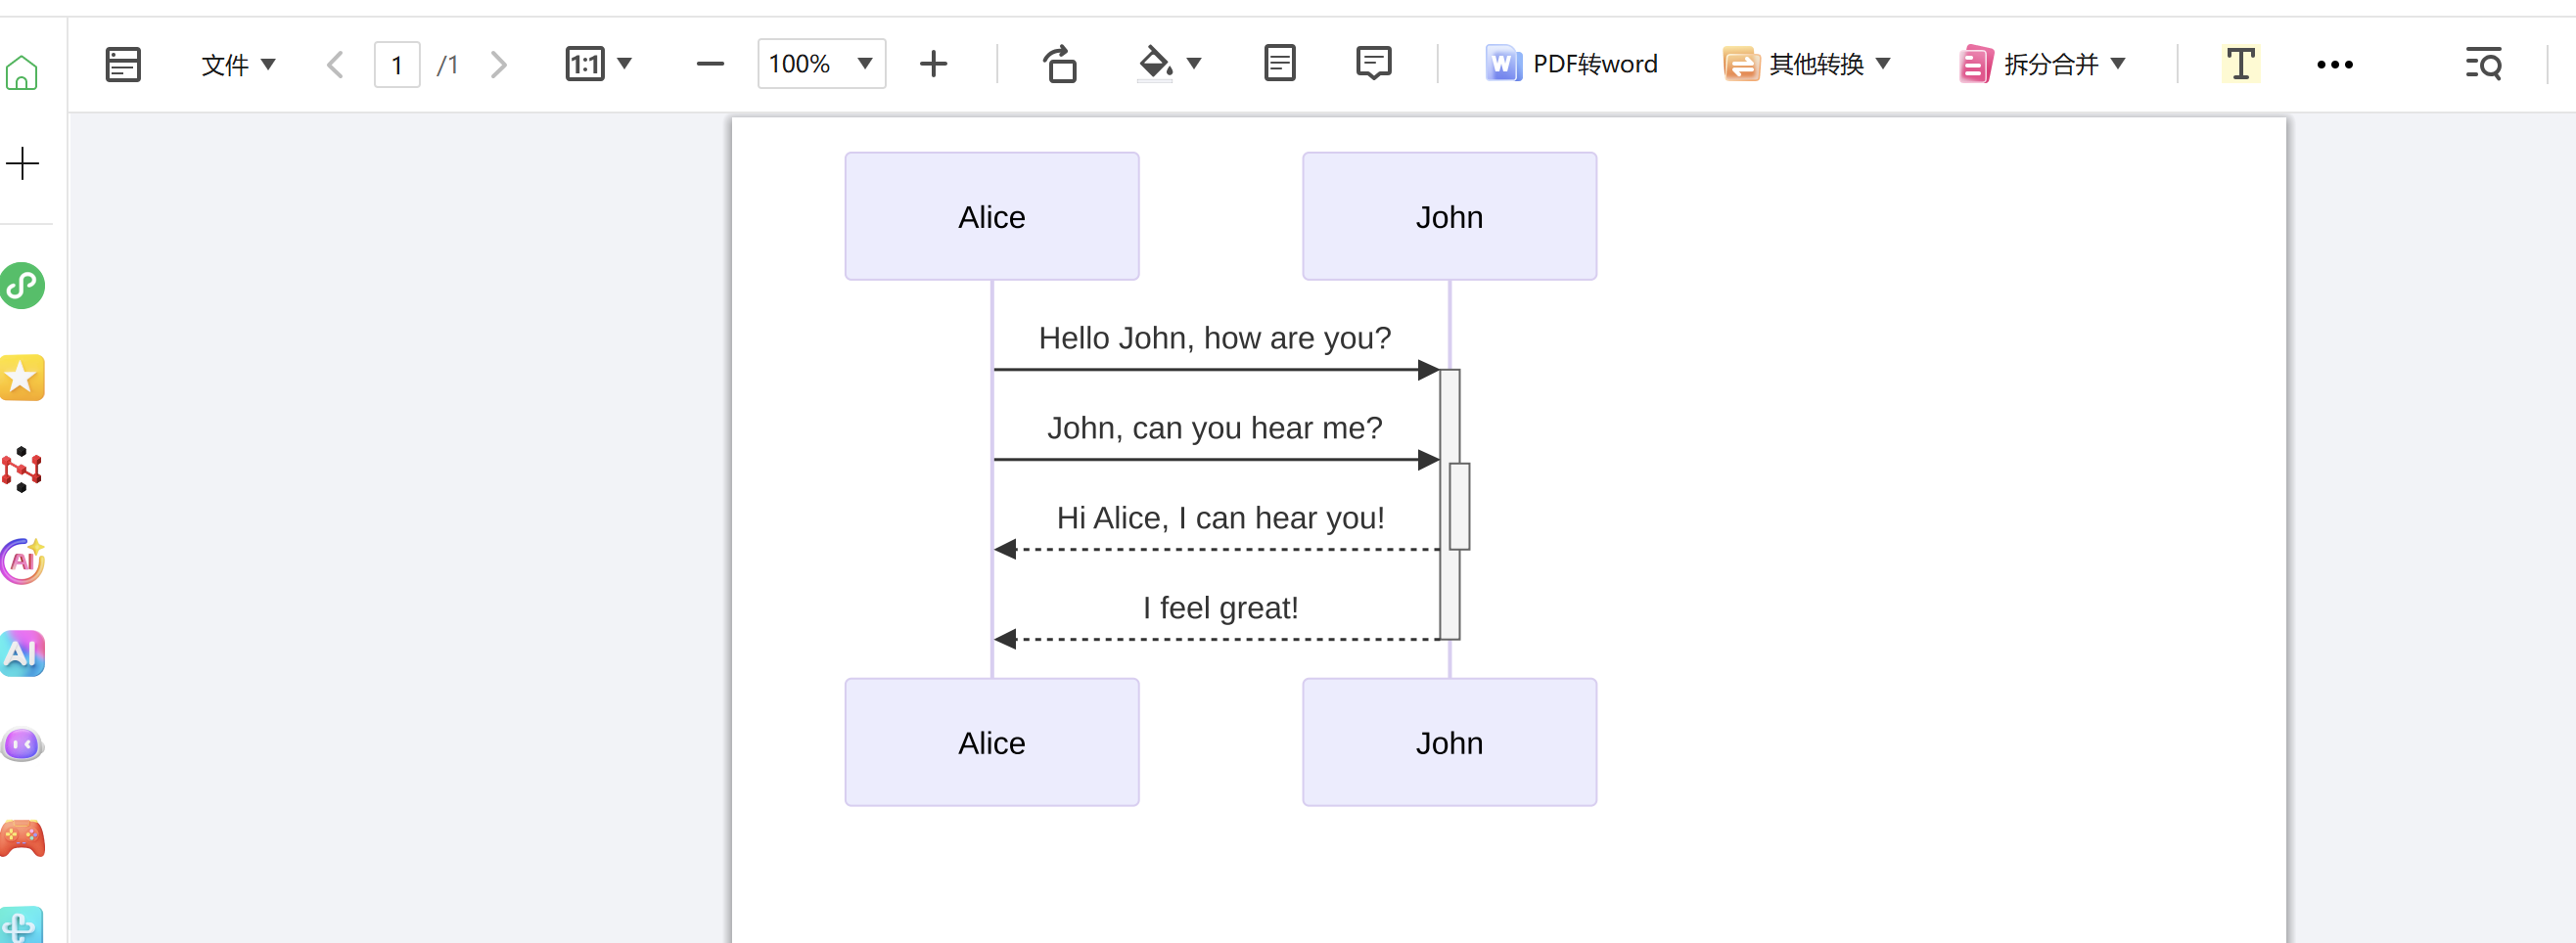Click the plus icon to add new tab
This screenshot has height=943, width=2576.
[x=22, y=164]
